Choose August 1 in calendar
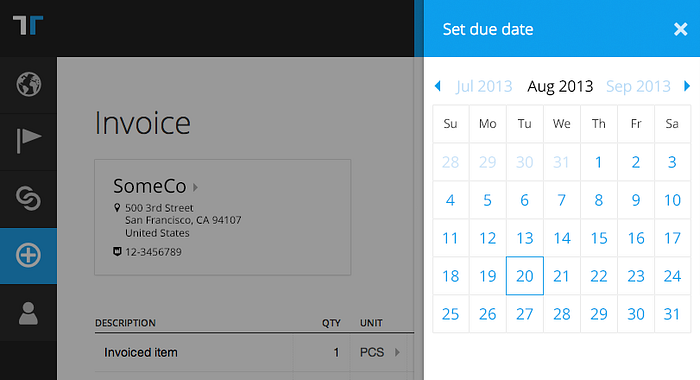The image size is (700, 380). pos(599,162)
